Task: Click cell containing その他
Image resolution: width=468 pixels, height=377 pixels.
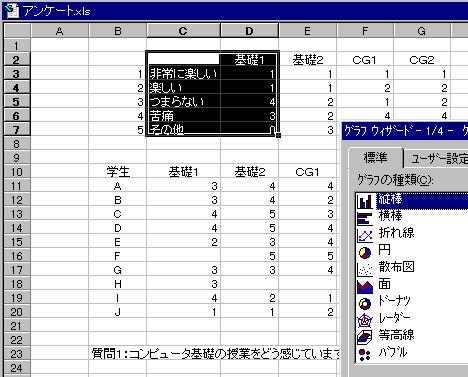Action: click(183, 129)
